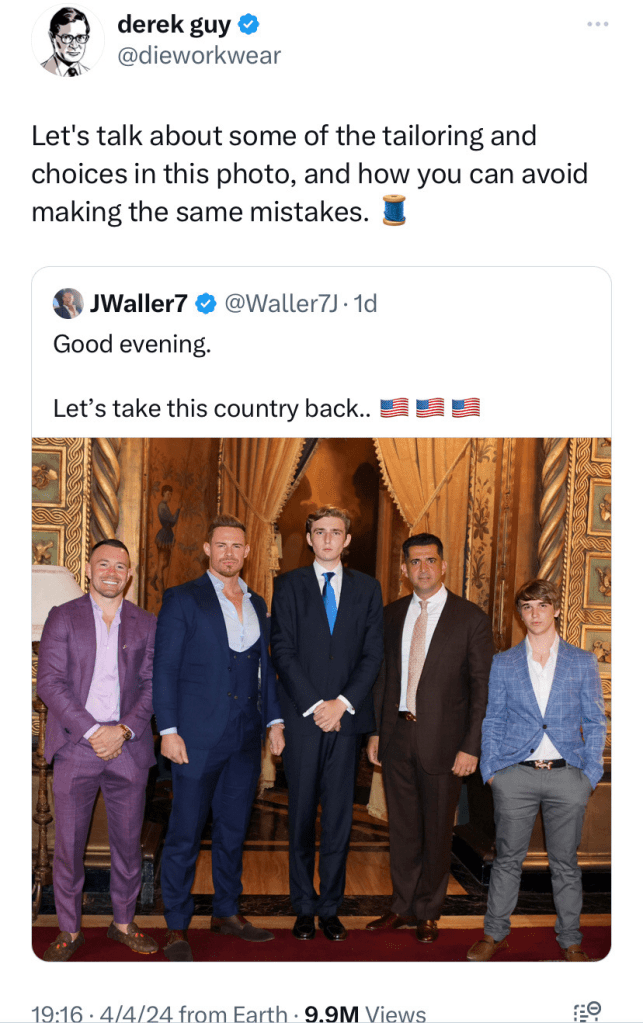
Task: Click the derek guy display name
Action: 174,24
